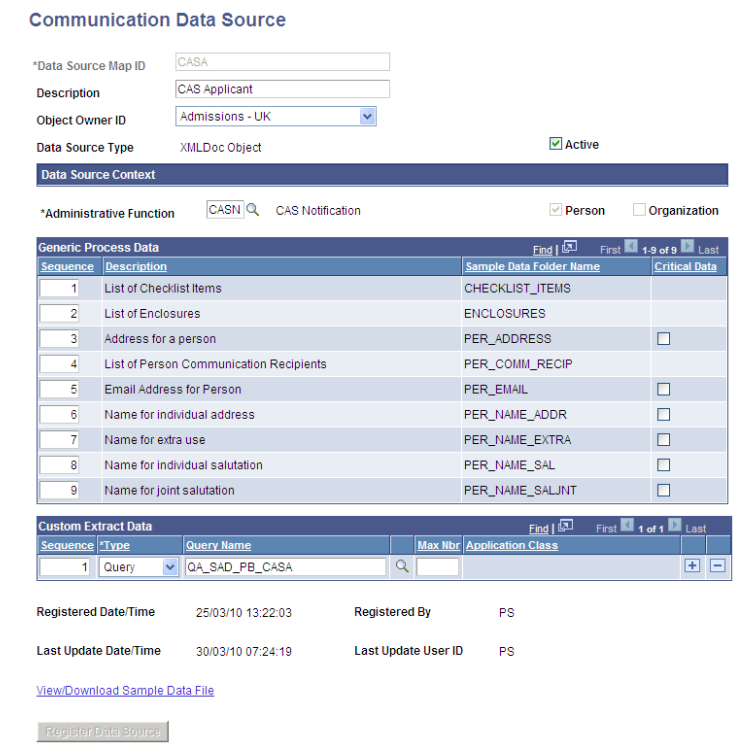
Task: Sort Generic Process Data by Description
Action: tap(136, 267)
